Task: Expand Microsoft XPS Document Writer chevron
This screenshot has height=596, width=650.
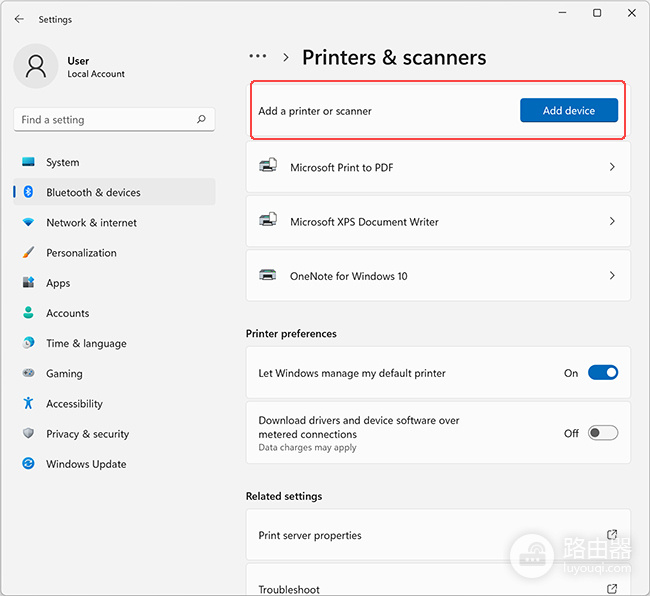Action: pyautogui.click(x=612, y=221)
